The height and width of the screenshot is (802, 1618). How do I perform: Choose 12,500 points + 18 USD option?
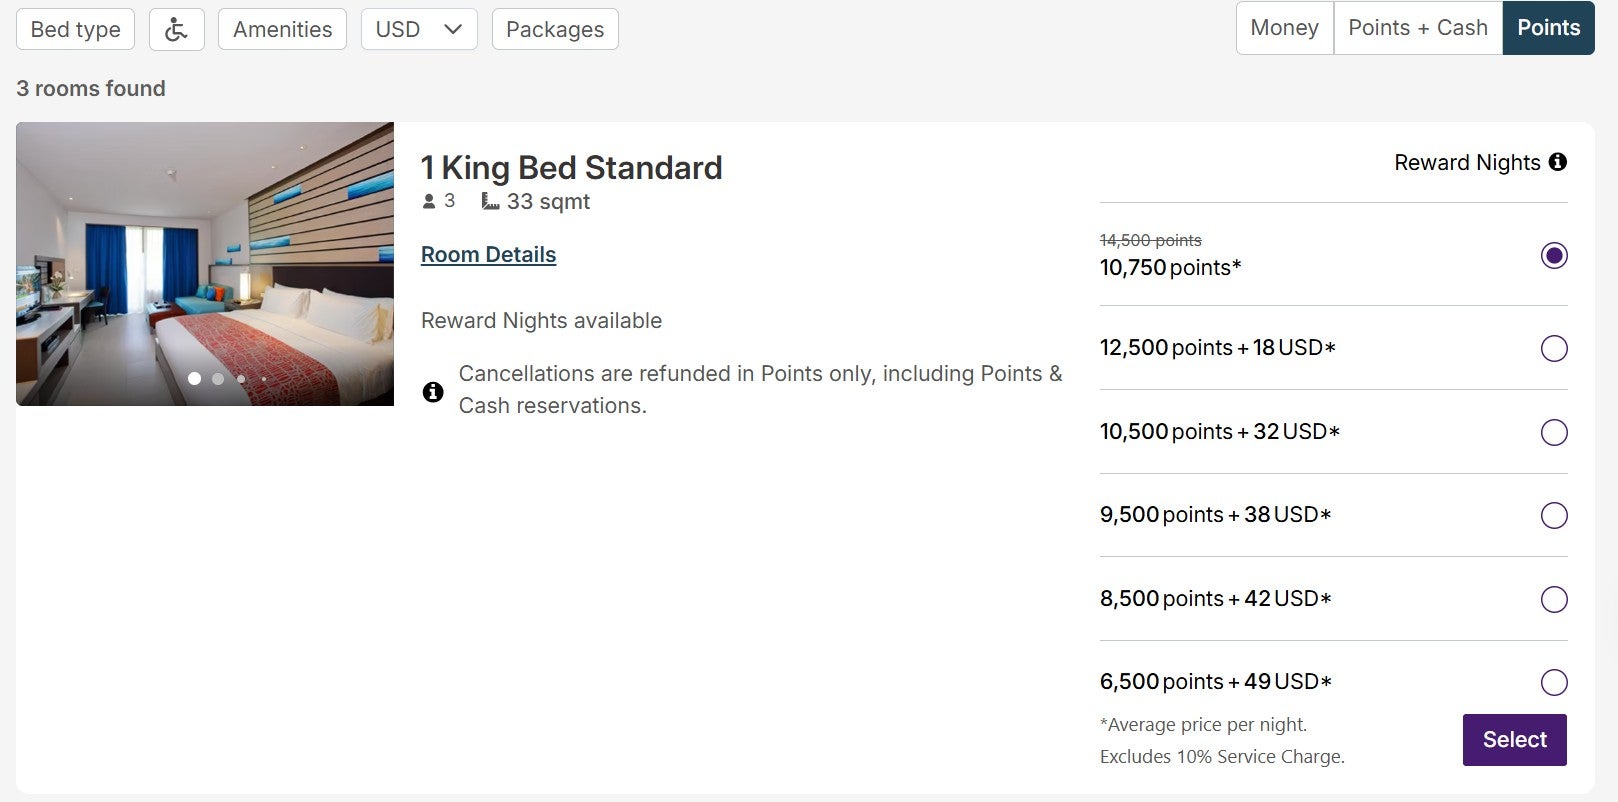point(1553,349)
